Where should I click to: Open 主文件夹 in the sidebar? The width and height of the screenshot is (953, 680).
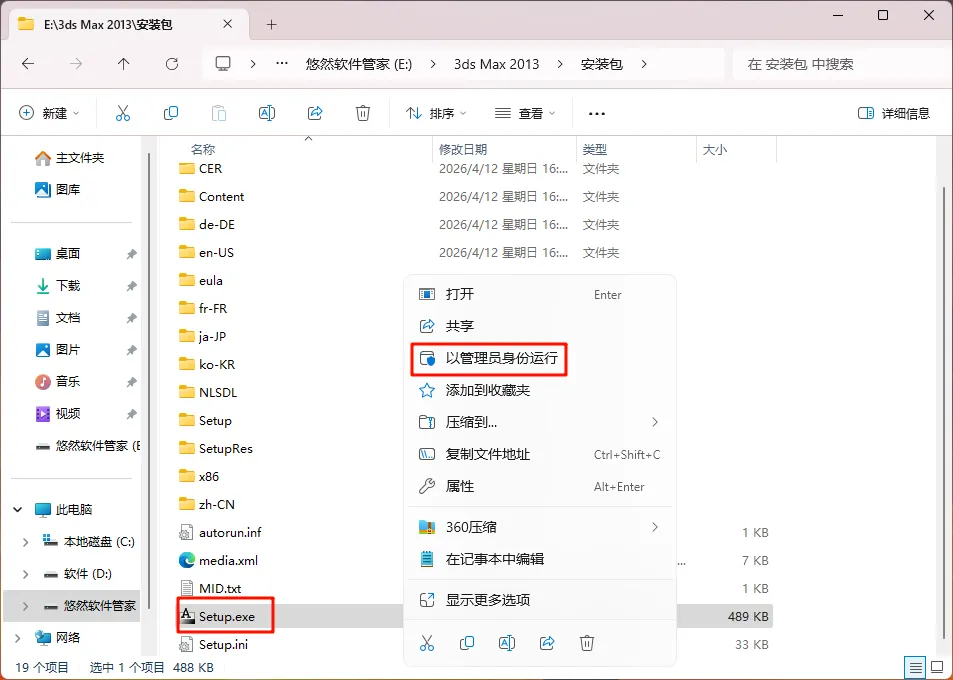[69, 158]
